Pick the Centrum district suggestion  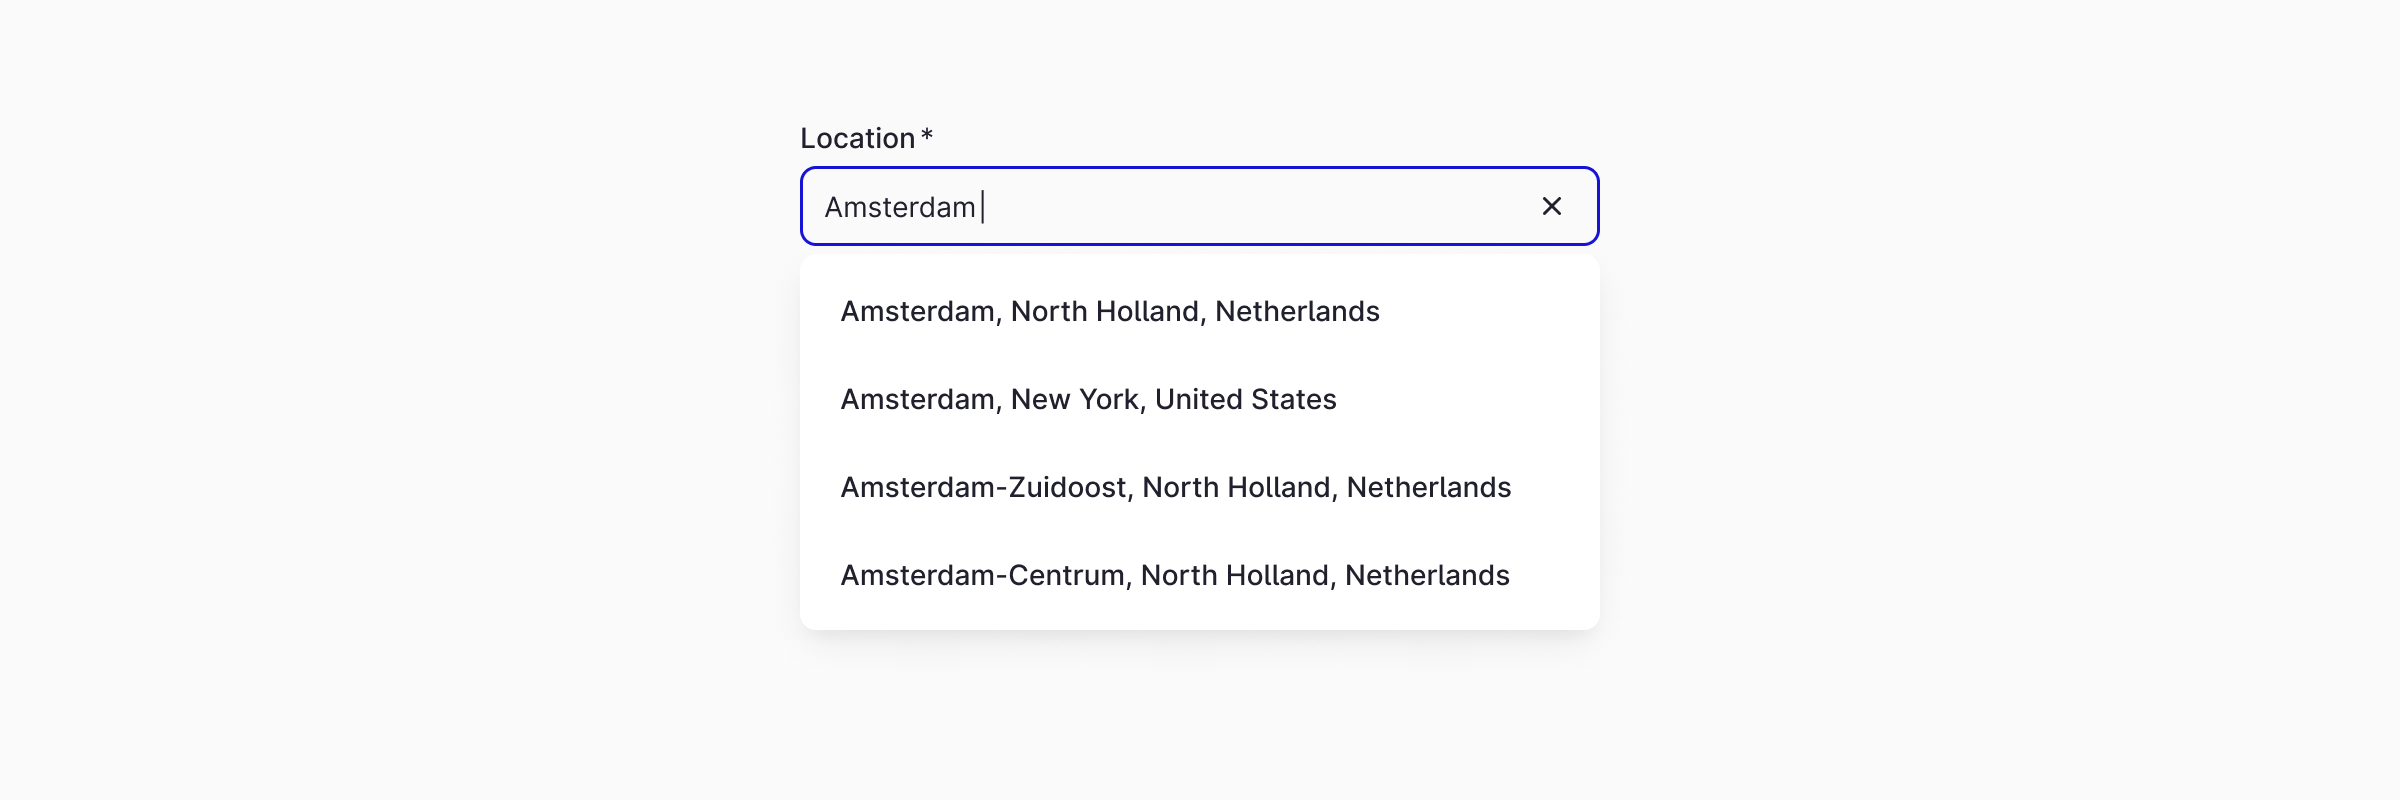[1175, 576]
